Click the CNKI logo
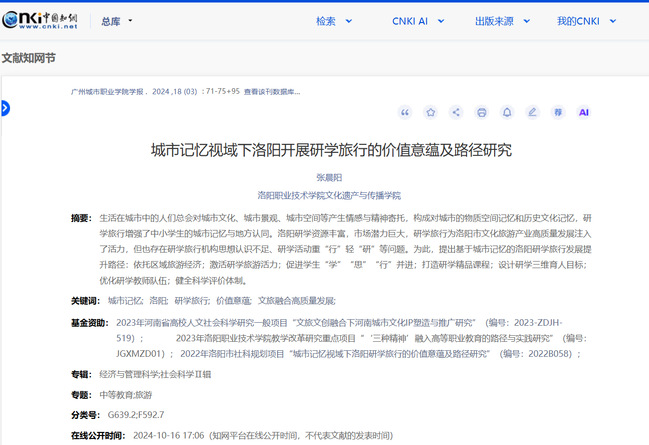The image size is (649, 445). pos(46,20)
